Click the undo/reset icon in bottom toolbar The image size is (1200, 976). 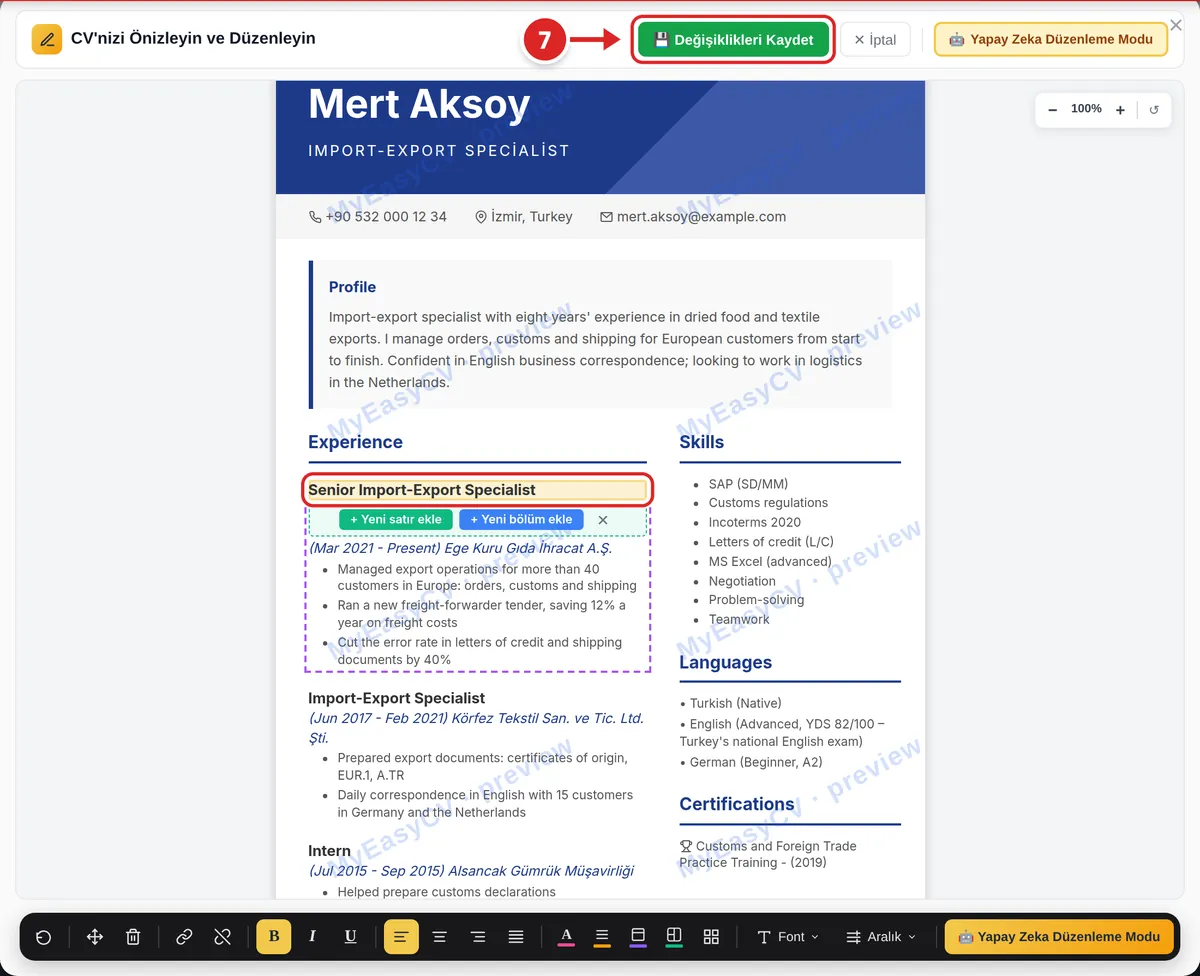tap(44, 937)
